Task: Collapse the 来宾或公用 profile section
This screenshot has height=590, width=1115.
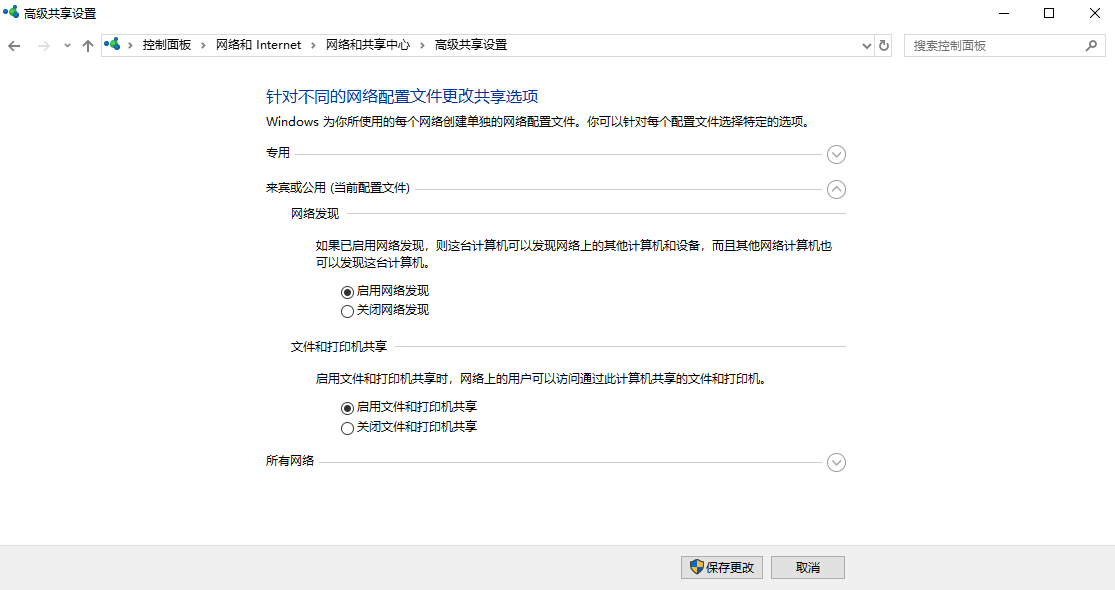Action: [836, 189]
